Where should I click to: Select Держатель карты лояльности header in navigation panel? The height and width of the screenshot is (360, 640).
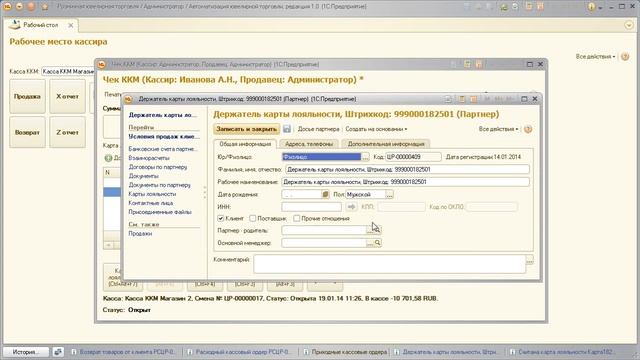[x=162, y=115]
